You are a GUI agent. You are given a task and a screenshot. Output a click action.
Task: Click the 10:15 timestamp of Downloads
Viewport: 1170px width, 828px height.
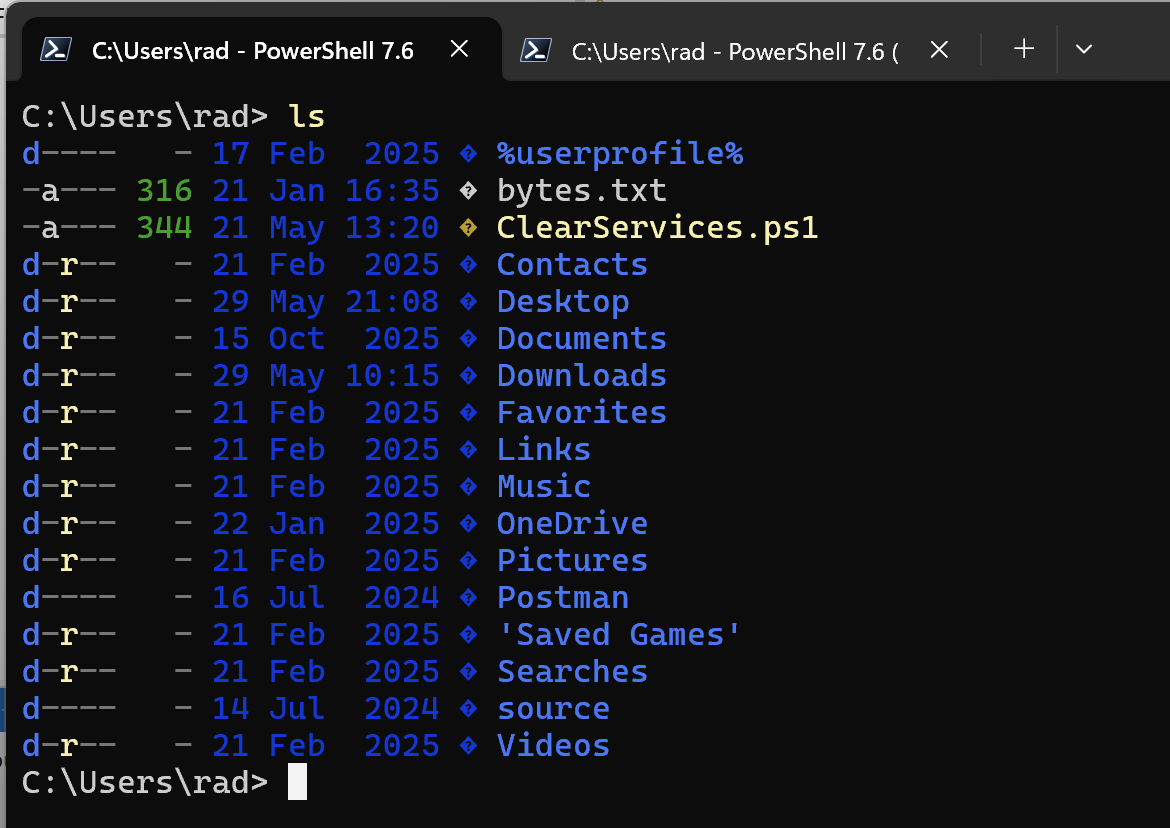pyautogui.click(x=392, y=376)
